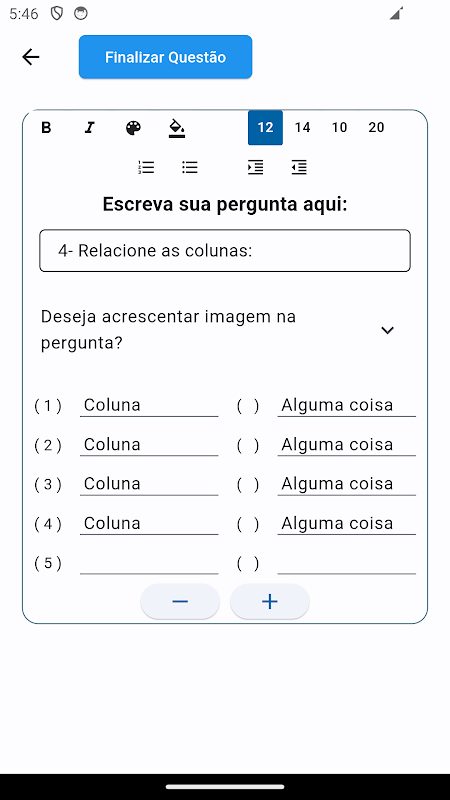
Task: Focus the empty left field of row 5
Action: (x=149, y=563)
